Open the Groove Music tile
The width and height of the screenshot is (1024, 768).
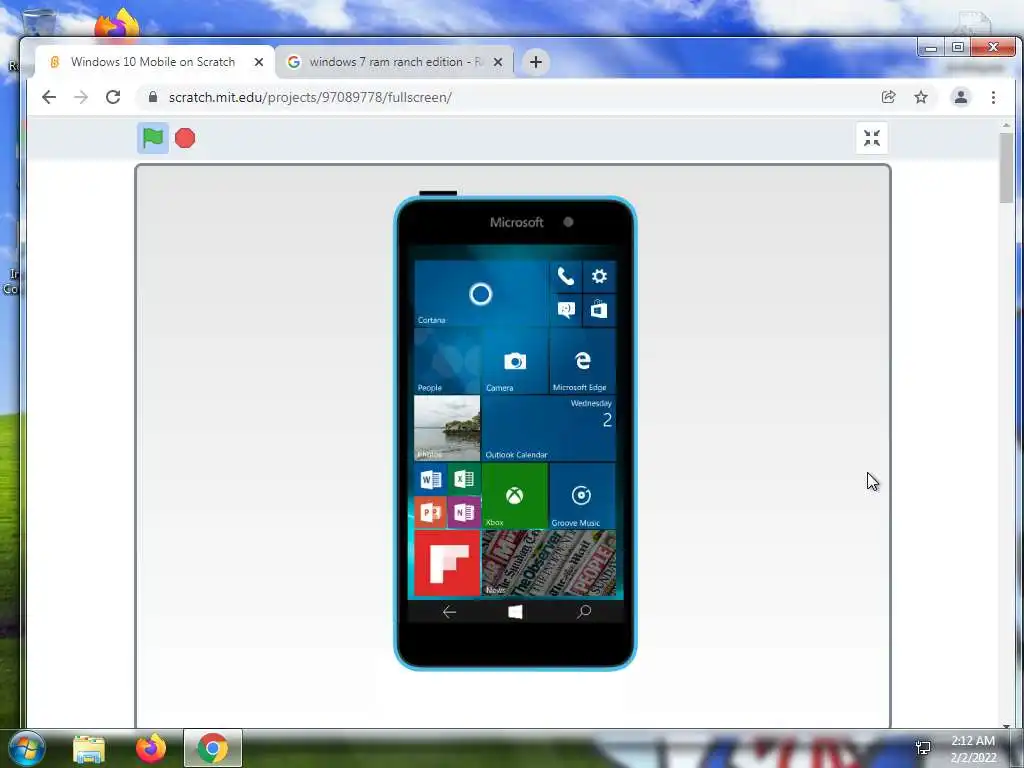pyautogui.click(x=583, y=496)
